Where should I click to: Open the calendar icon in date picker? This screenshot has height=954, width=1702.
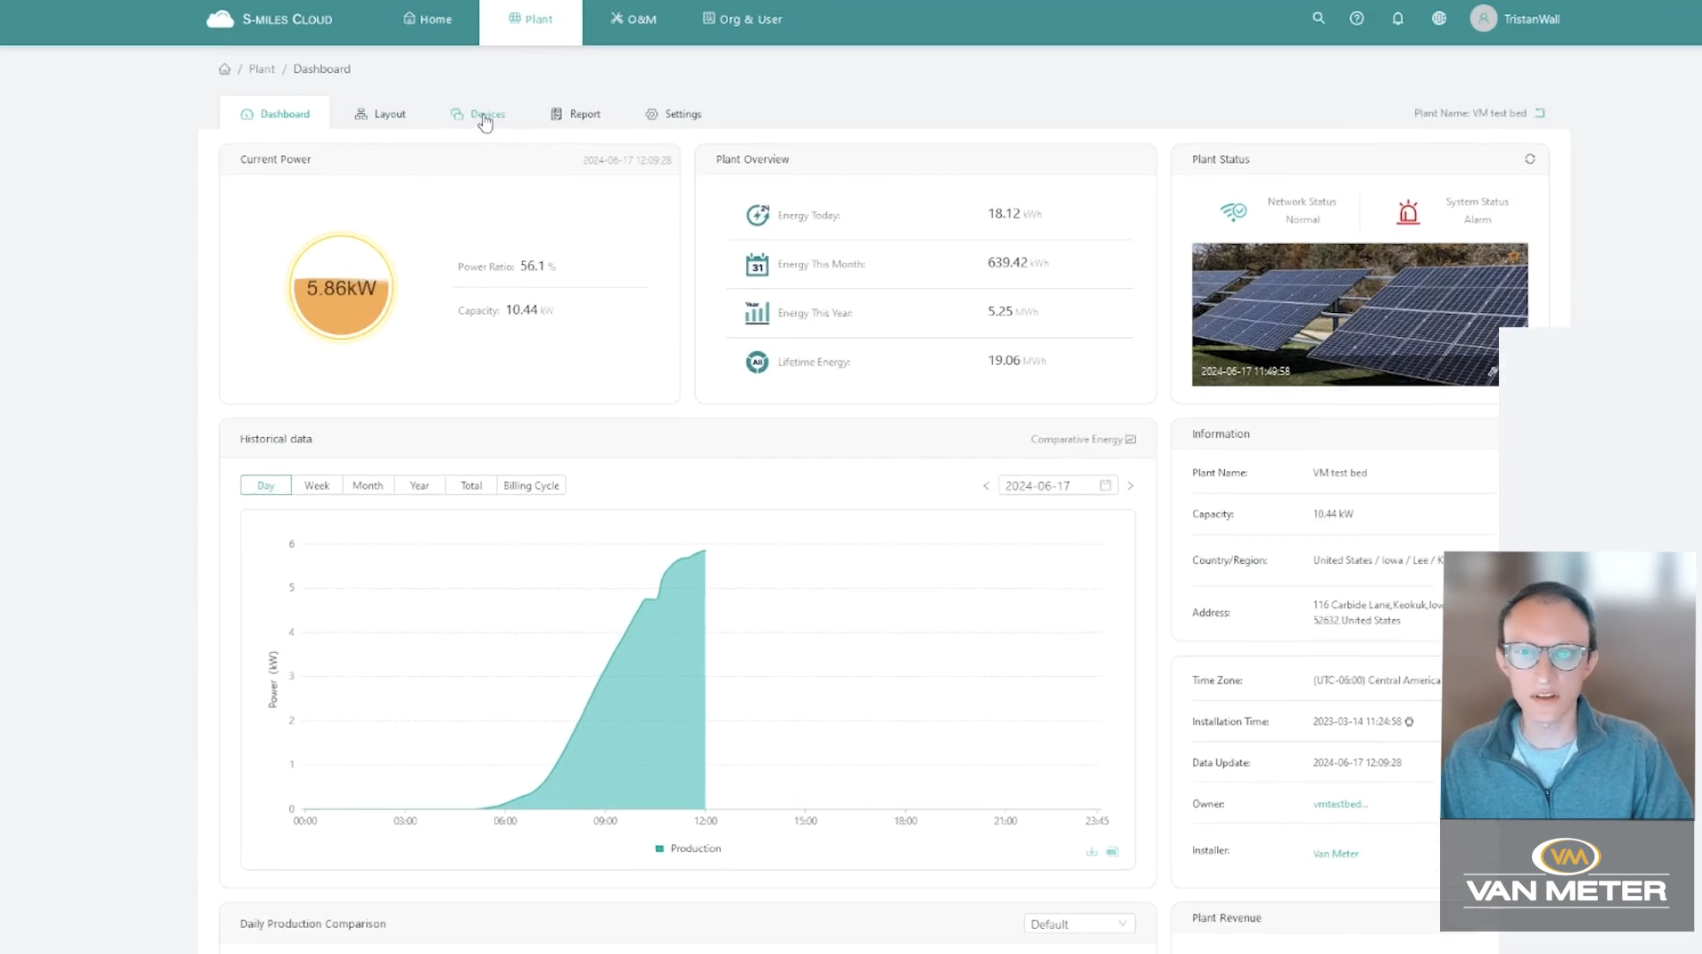(x=1105, y=485)
